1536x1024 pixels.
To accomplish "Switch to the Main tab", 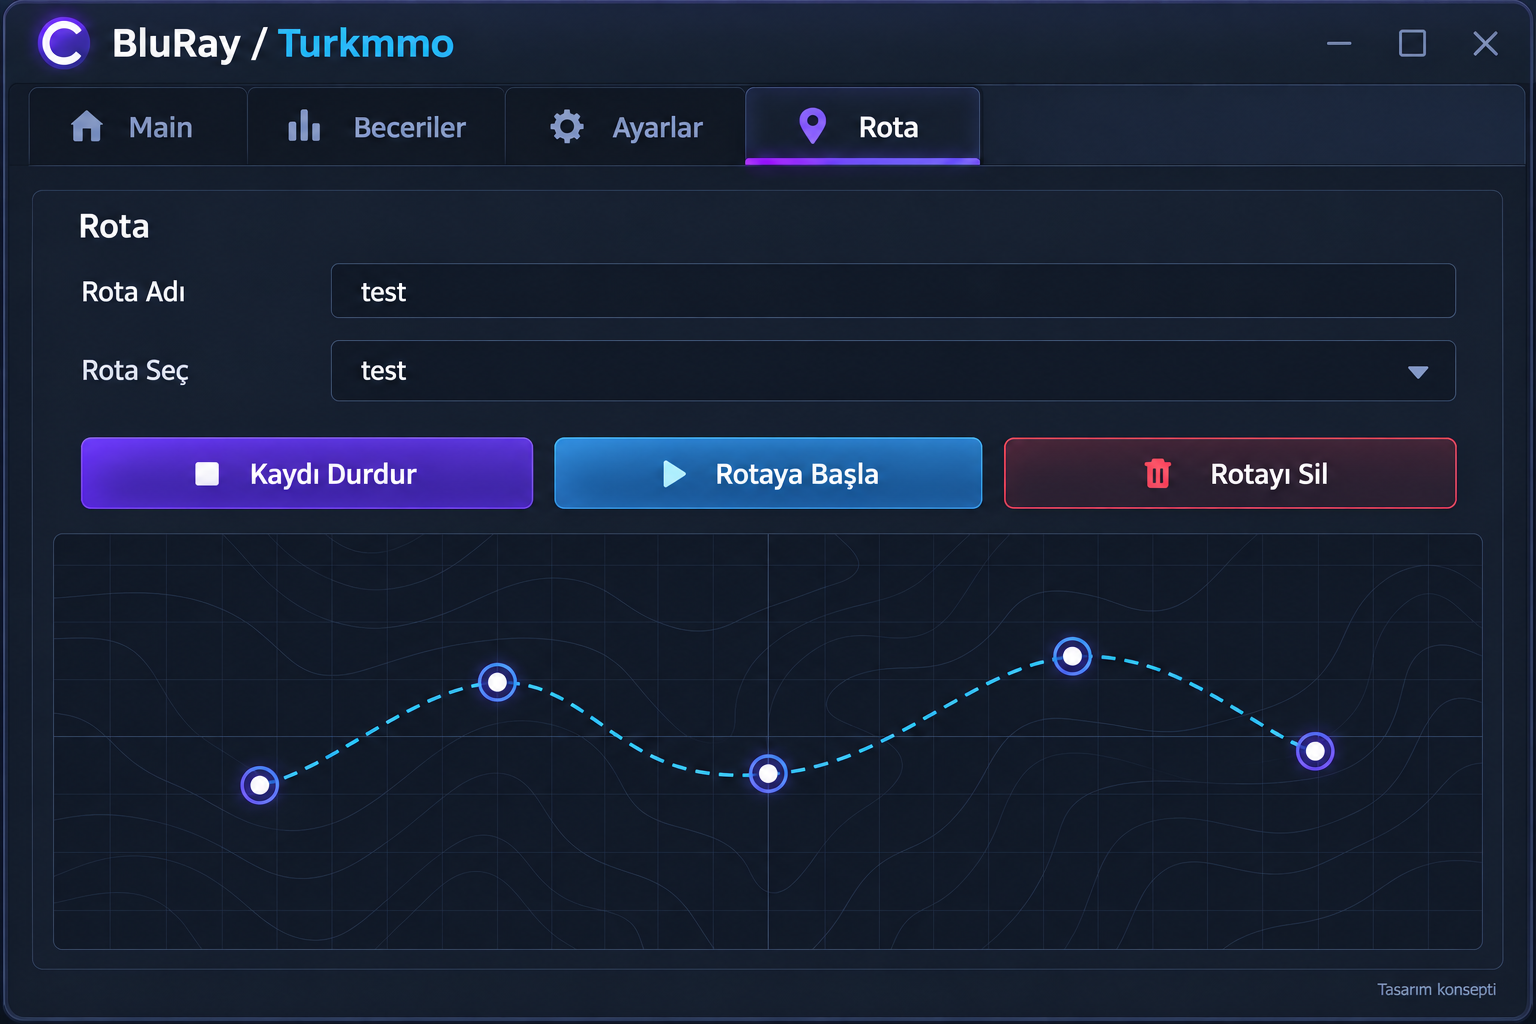I will tap(138, 126).
